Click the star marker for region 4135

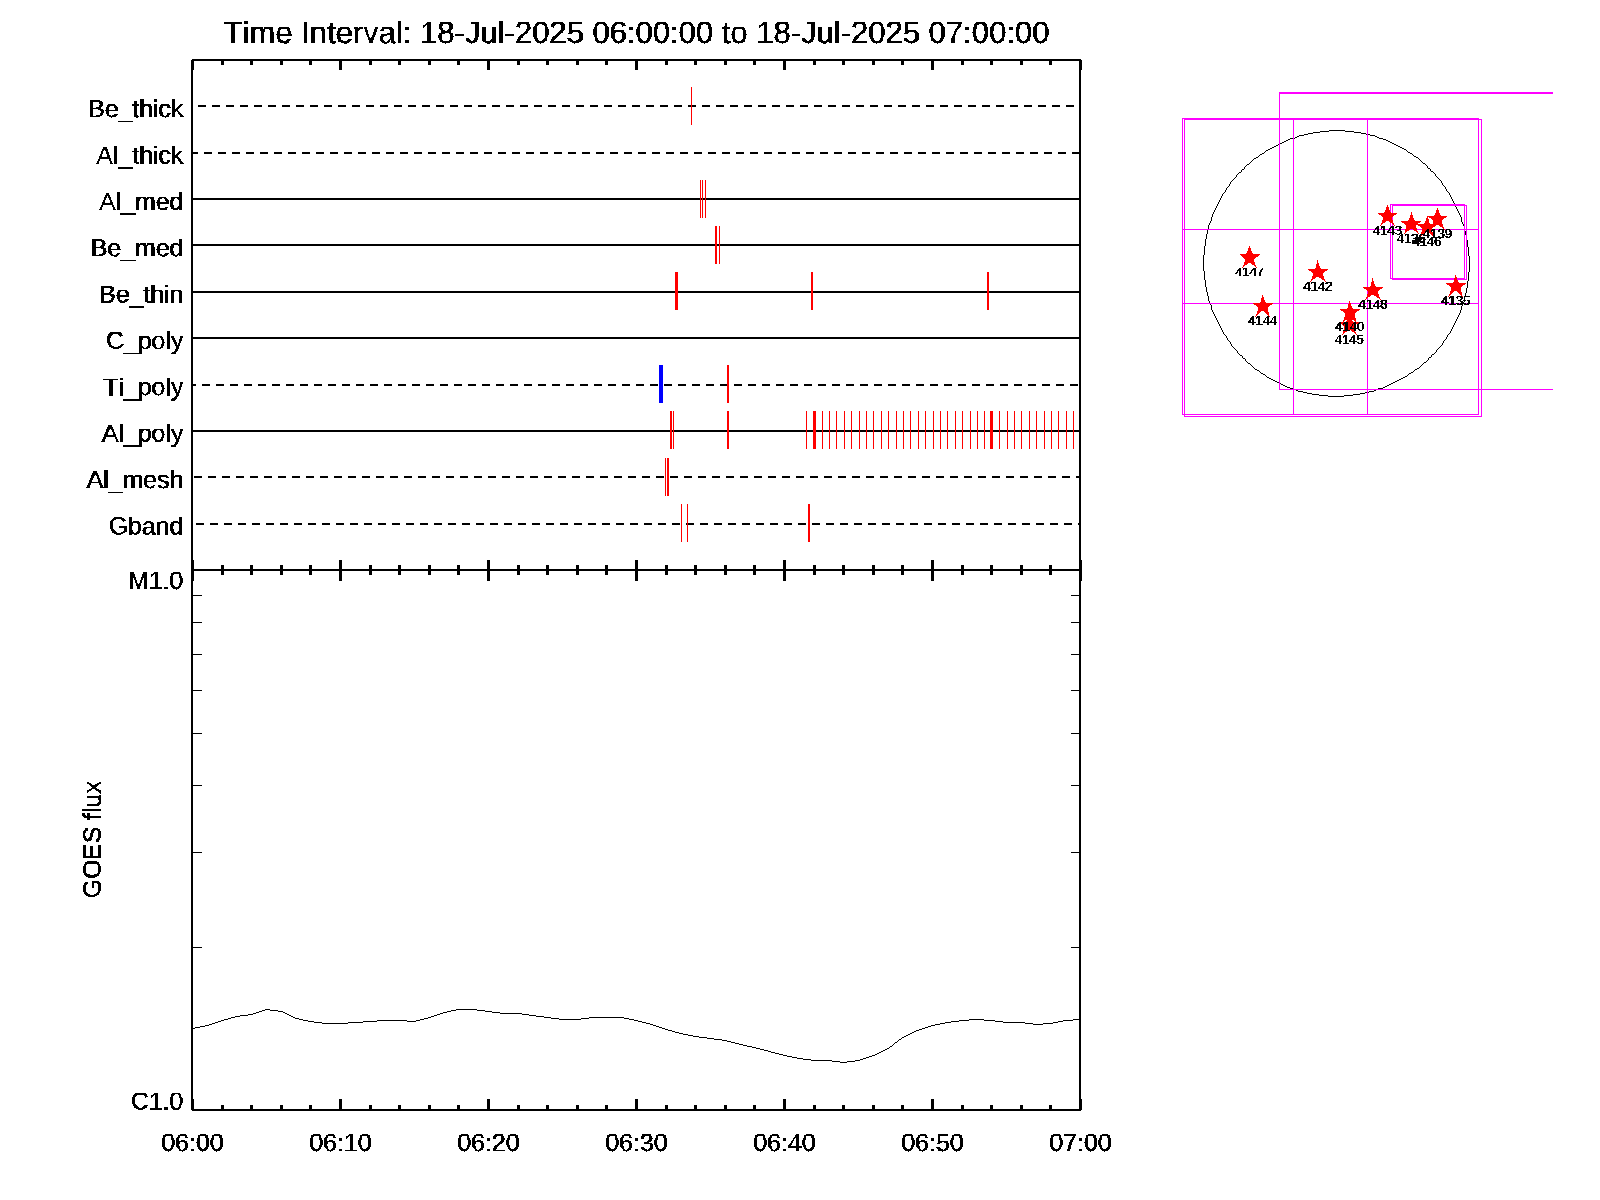(x=1455, y=286)
